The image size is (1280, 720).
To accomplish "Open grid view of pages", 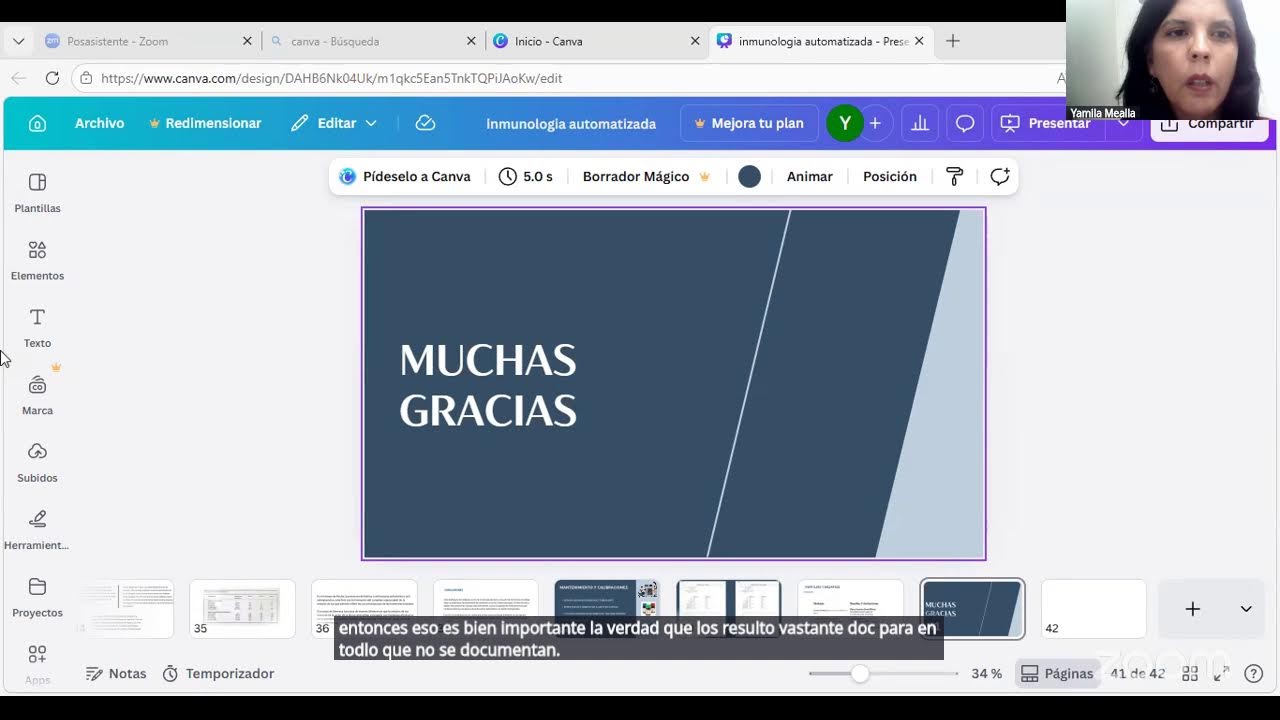I will 1189,674.
